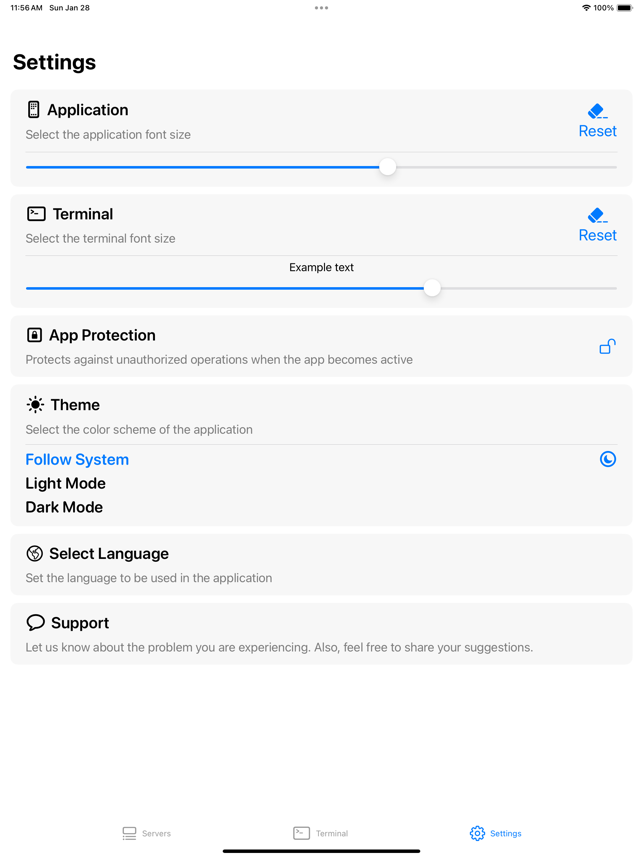Open the Settings tab in bottom bar
The height and width of the screenshot is (858, 643).
pyautogui.click(x=495, y=833)
